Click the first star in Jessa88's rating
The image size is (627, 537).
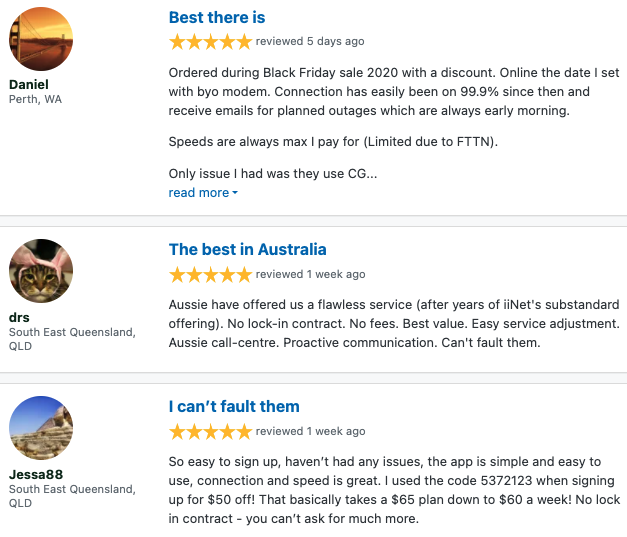178,432
